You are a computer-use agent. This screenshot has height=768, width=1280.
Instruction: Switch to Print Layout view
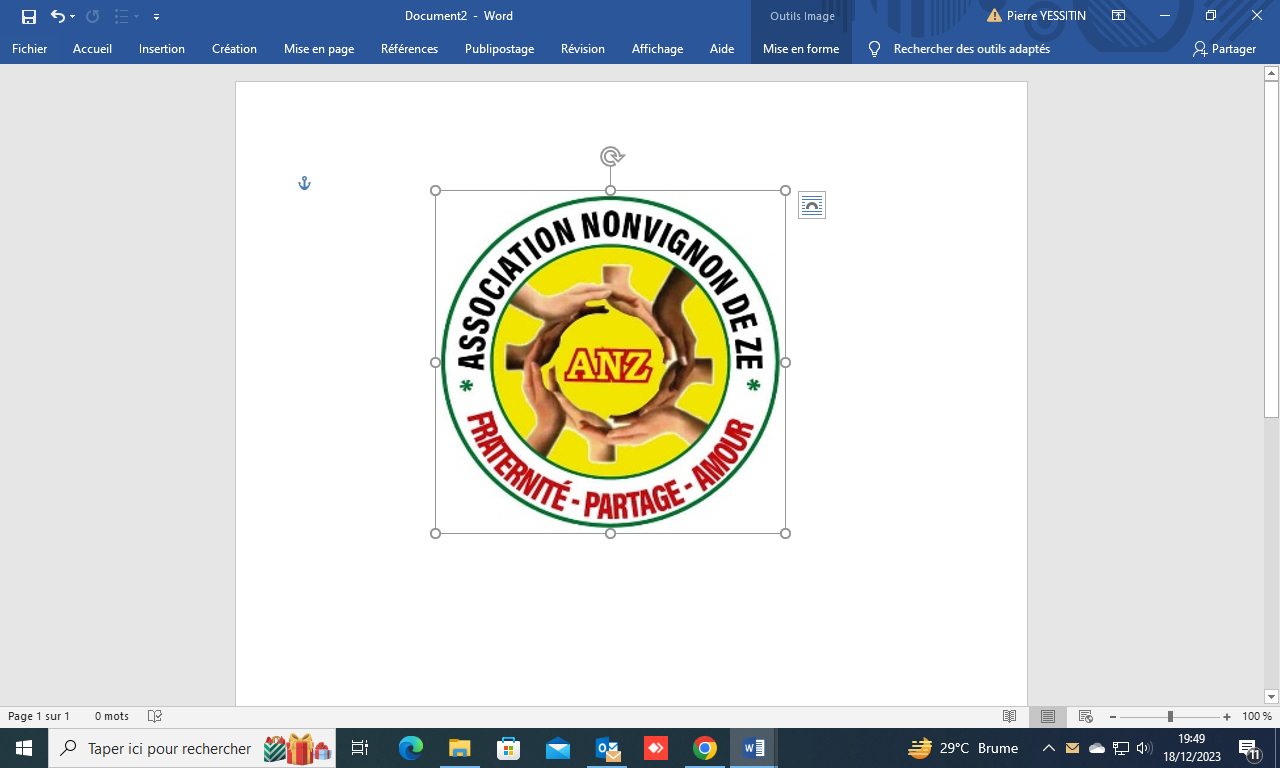[x=1048, y=716]
